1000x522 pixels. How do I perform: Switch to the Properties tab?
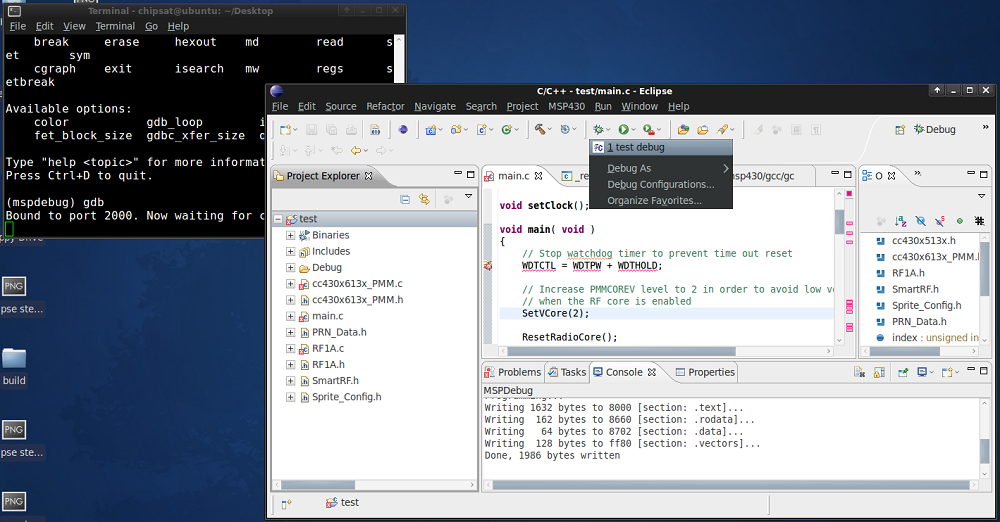[x=705, y=372]
